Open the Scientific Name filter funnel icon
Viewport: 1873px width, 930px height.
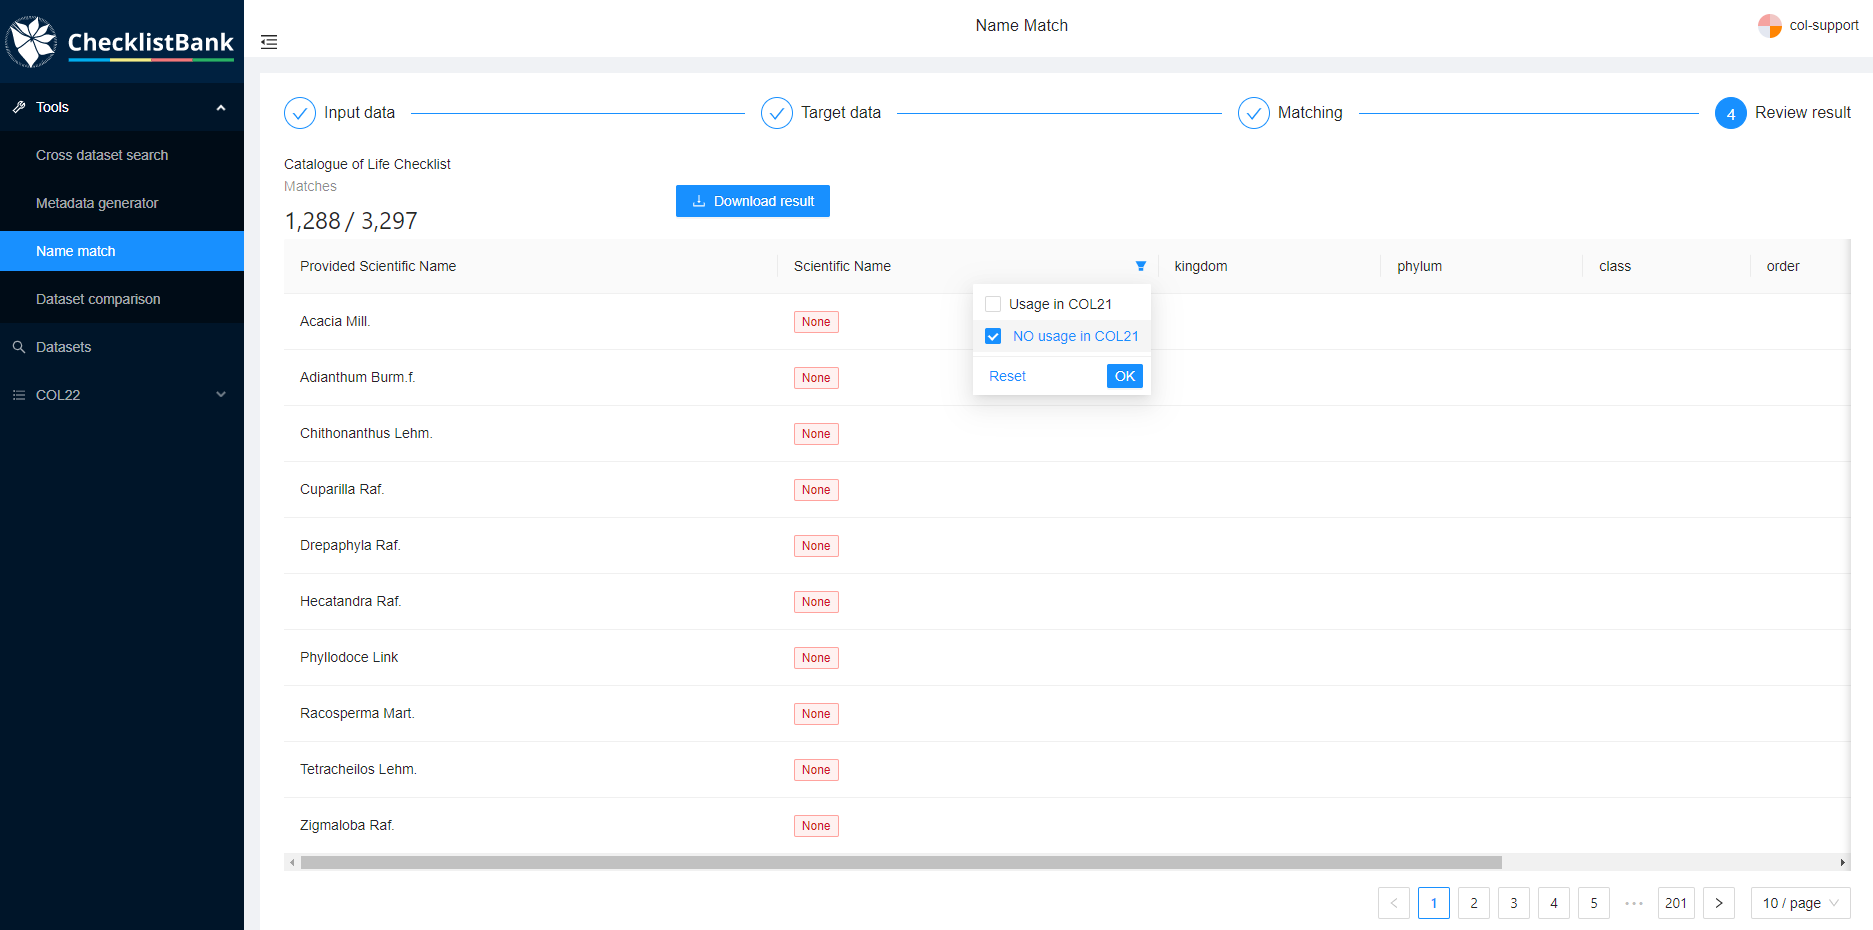1140,266
